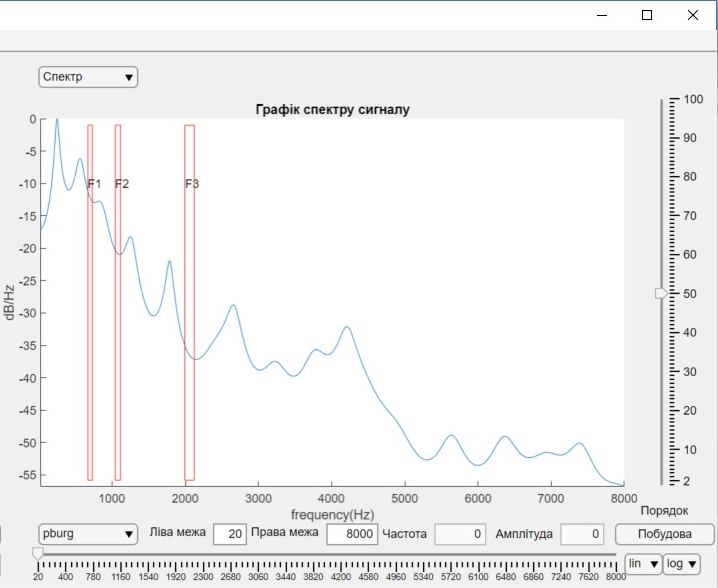
Task: Minimize the application window
Action: coord(602,15)
